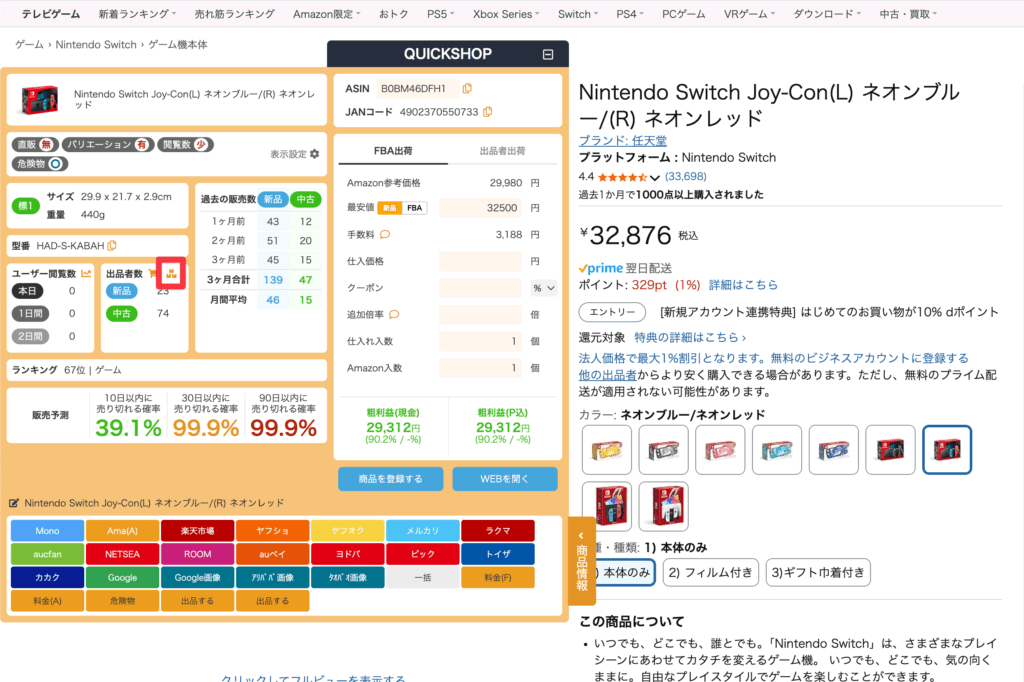Choose the 本体のみ option

(625, 572)
